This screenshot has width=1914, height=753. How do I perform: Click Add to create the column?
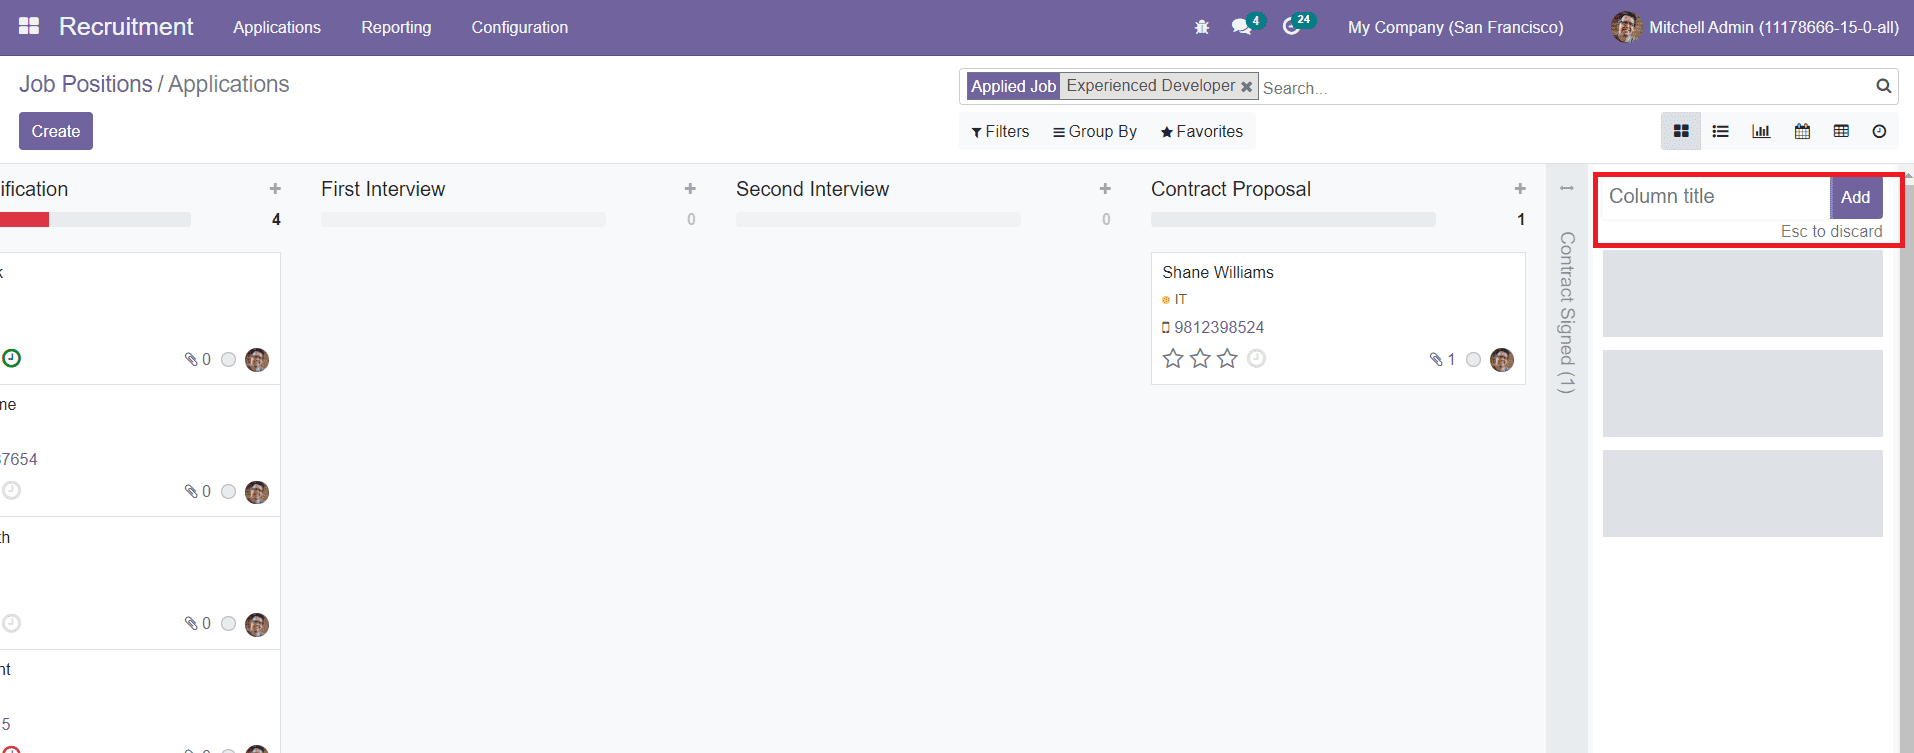(x=1855, y=197)
